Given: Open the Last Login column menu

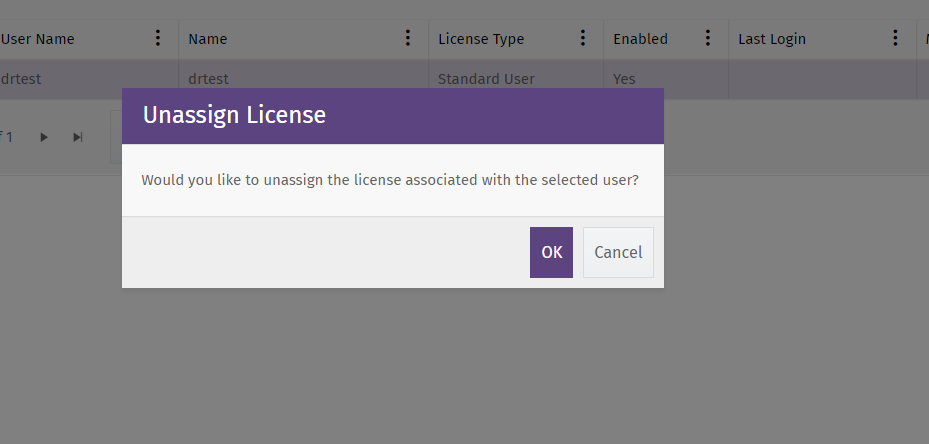Looking at the screenshot, I should (895, 39).
